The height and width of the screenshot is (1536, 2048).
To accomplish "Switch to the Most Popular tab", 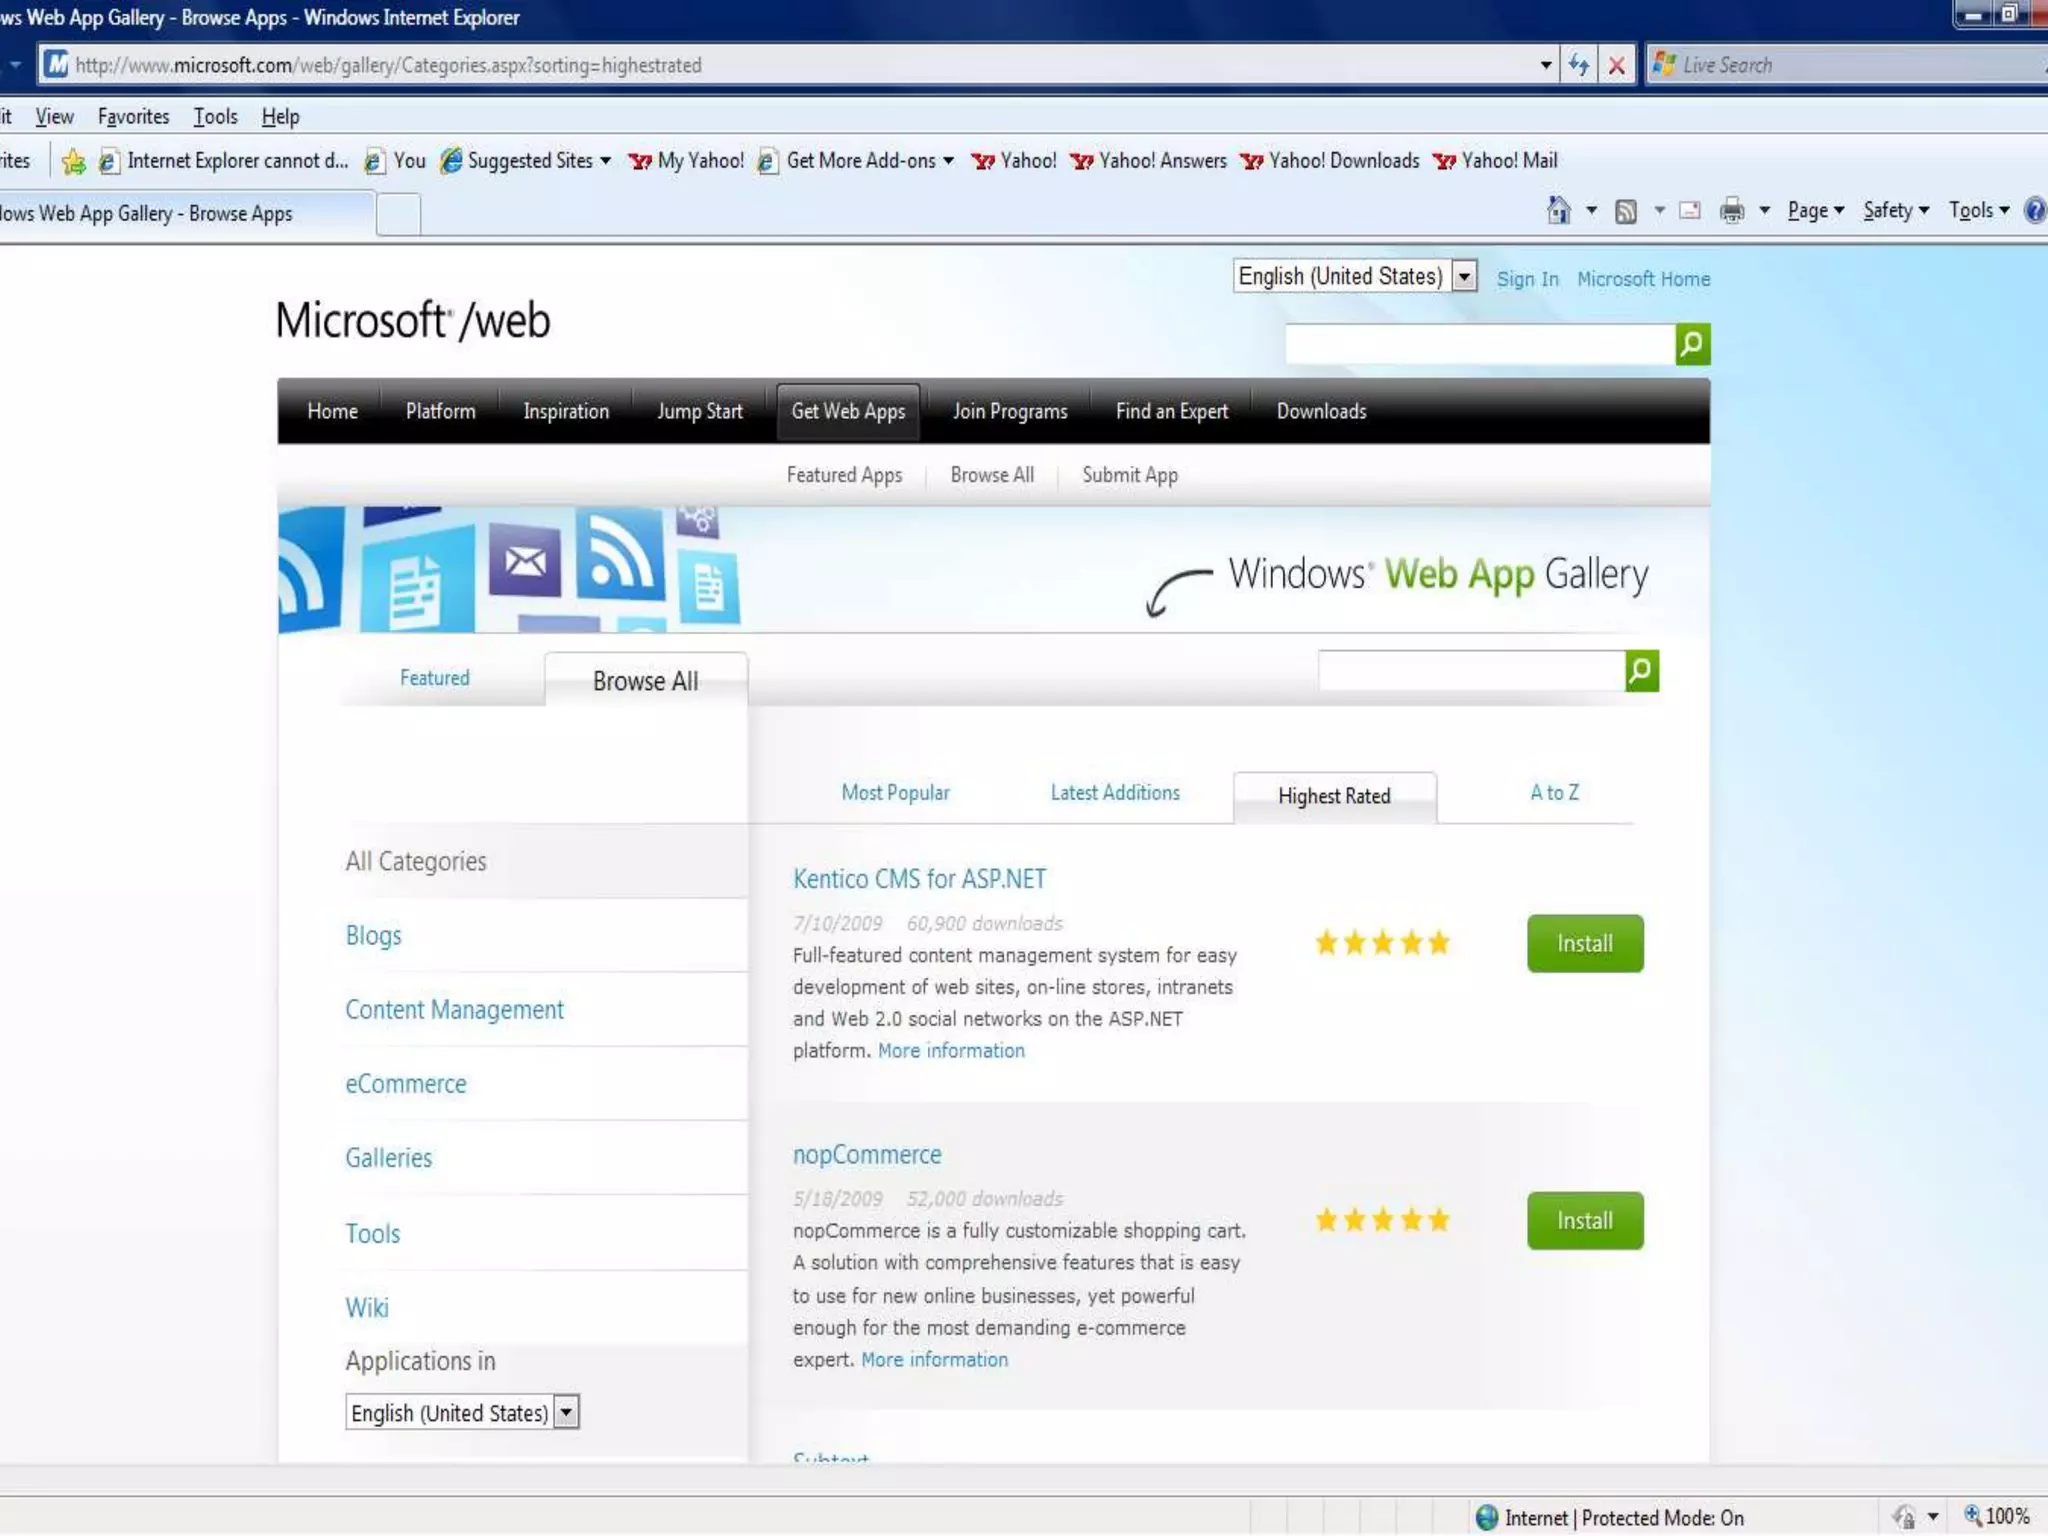I will click(x=895, y=793).
